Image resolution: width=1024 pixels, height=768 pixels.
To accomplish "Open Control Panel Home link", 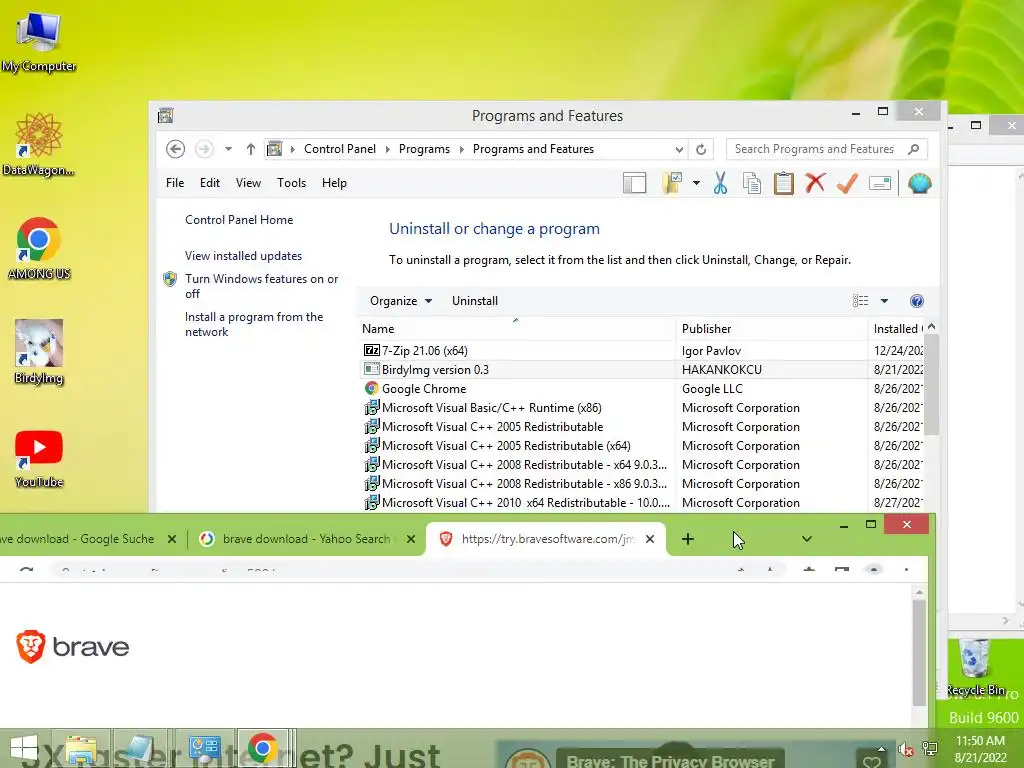I will [x=239, y=220].
